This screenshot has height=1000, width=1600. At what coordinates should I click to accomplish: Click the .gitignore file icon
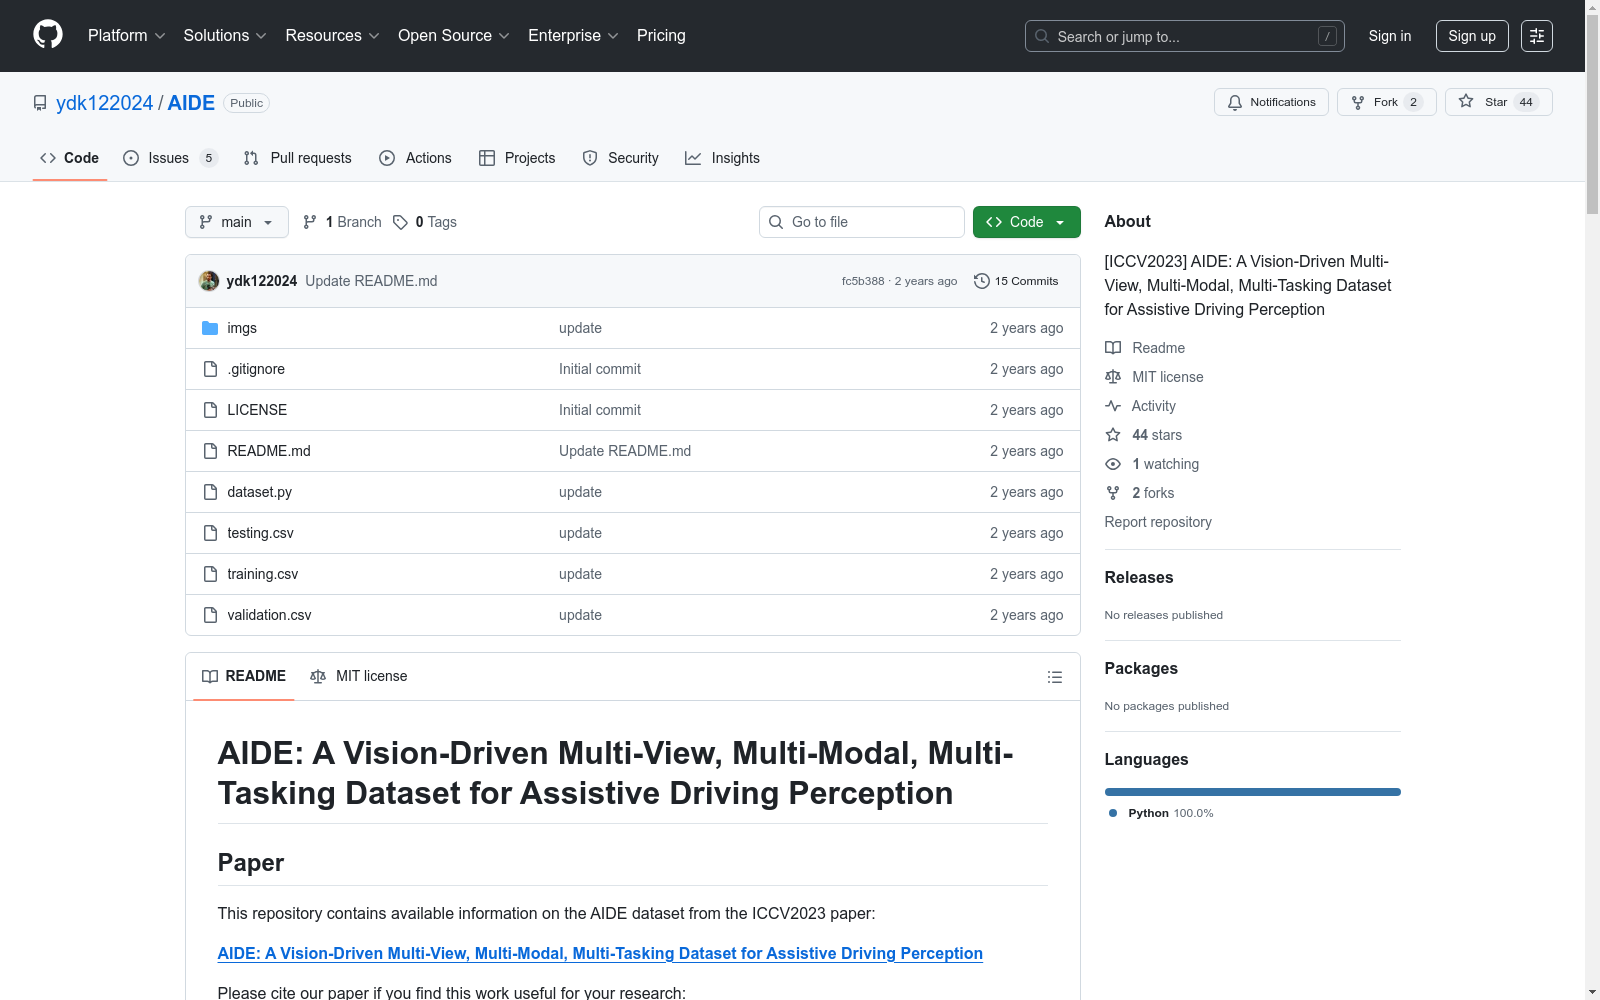210,369
